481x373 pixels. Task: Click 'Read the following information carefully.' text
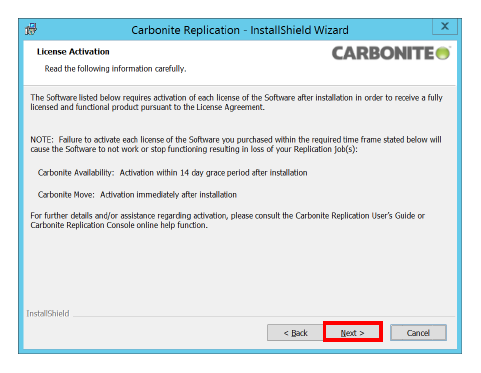pyautogui.click(x=115, y=69)
